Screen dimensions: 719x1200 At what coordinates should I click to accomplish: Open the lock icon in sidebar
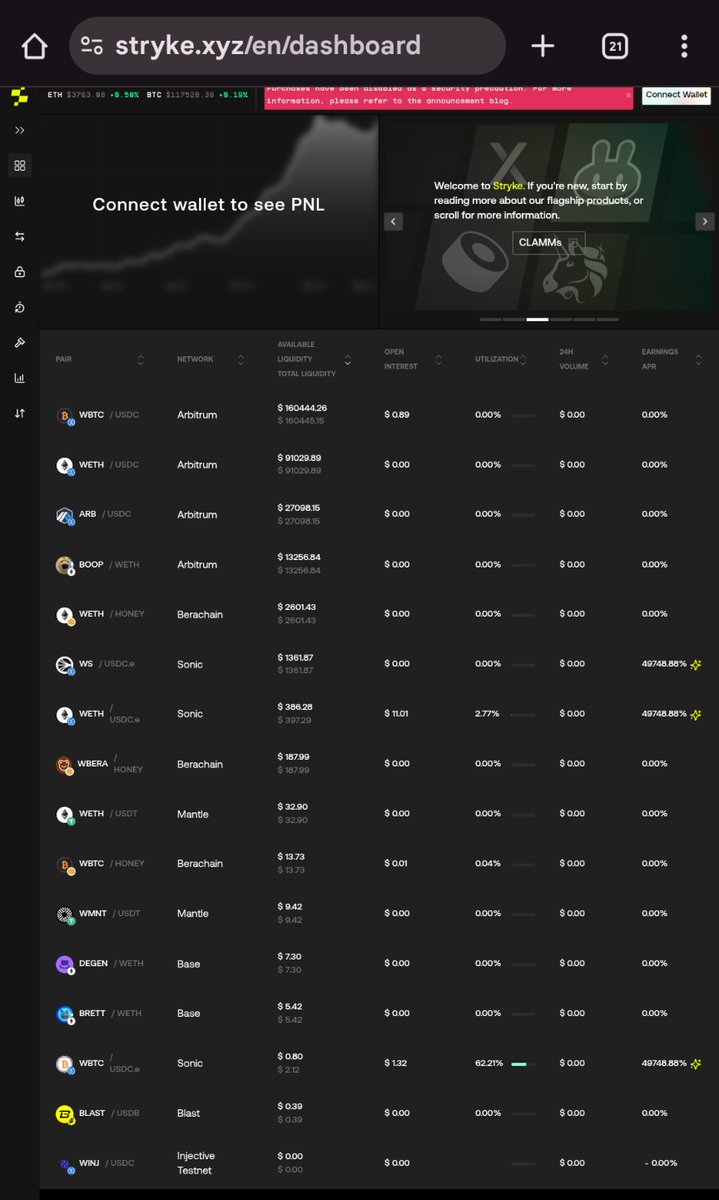coord(19,271)
